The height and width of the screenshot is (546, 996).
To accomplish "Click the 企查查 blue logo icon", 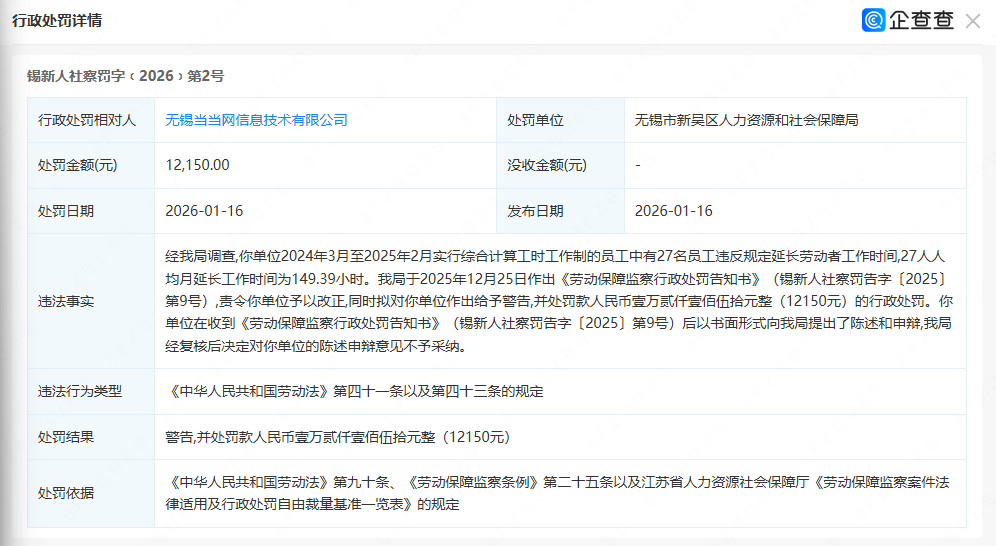I will point(874,20).
